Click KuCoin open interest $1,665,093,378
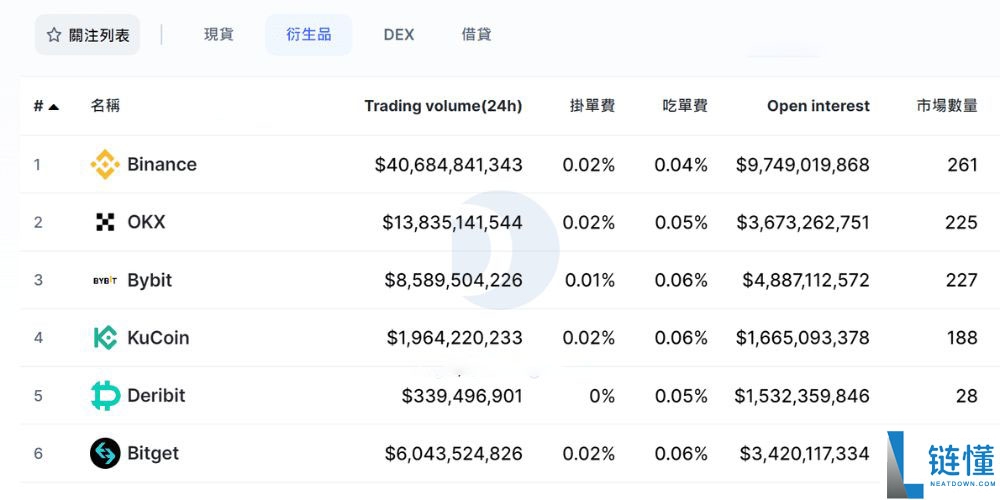The image size is (1000, 500). coord(802,337)
